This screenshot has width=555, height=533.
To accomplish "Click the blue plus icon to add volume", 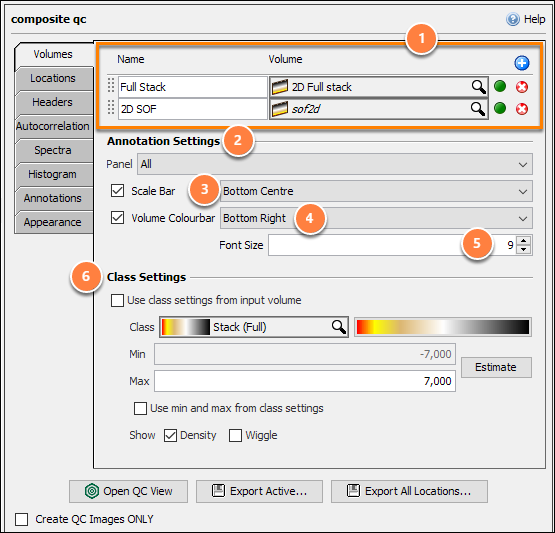I will pos(522,63).
